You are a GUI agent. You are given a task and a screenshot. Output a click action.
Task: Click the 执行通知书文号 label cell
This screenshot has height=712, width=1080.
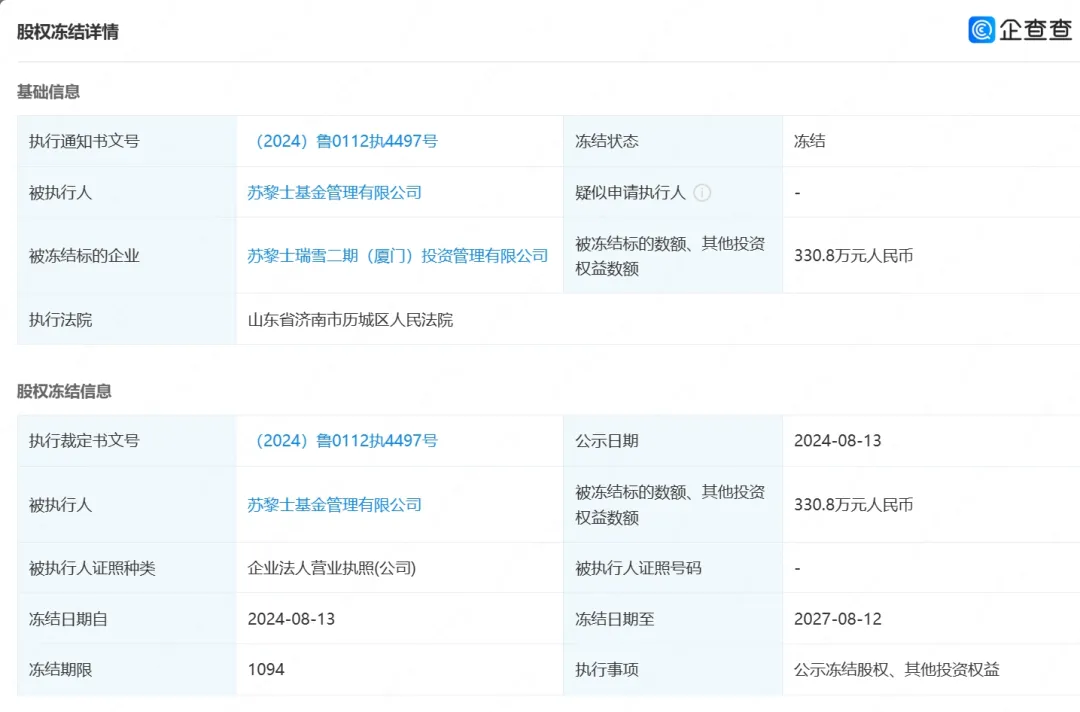(127, 141)
